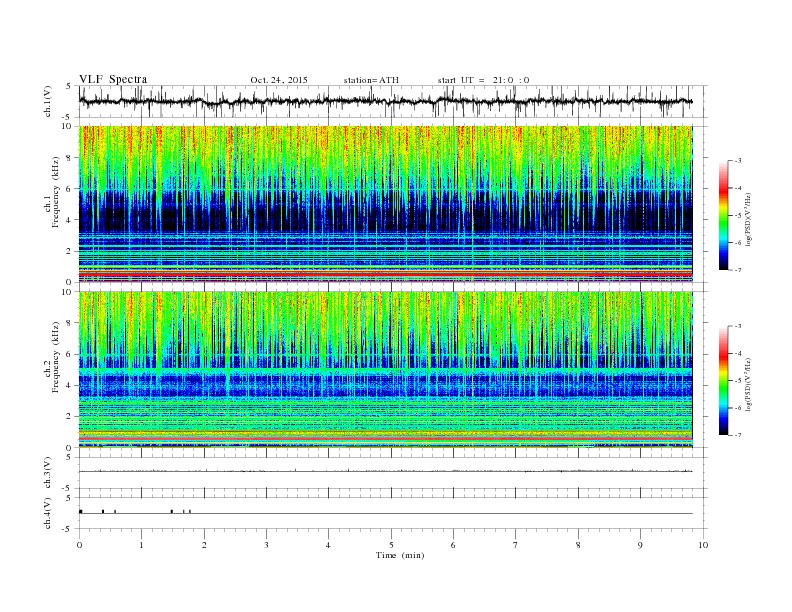Click the ch.1 spectrogram "4" kHz tick label
Image resolution: width=792 pixels, height=612 pixels.
[x=69, y=220]
